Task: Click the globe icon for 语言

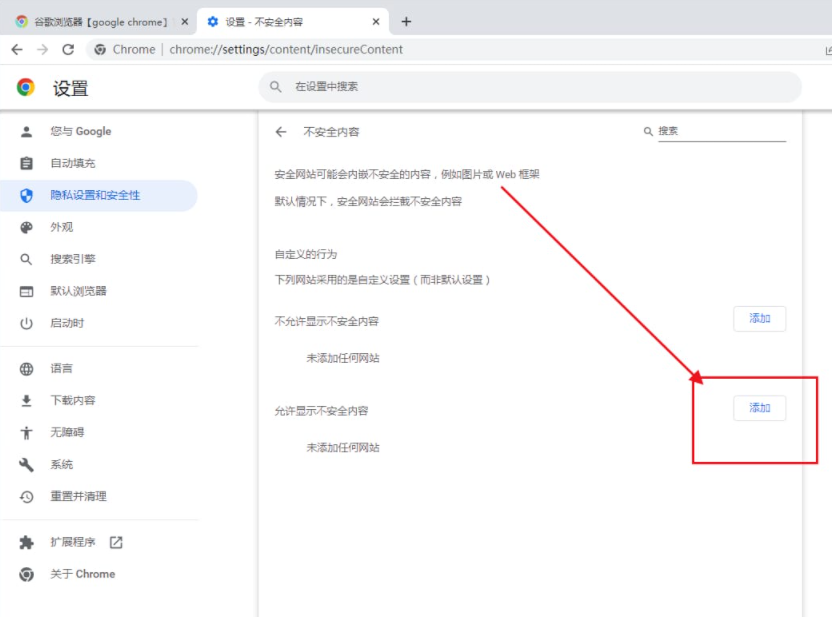Action: pos(26,369)
